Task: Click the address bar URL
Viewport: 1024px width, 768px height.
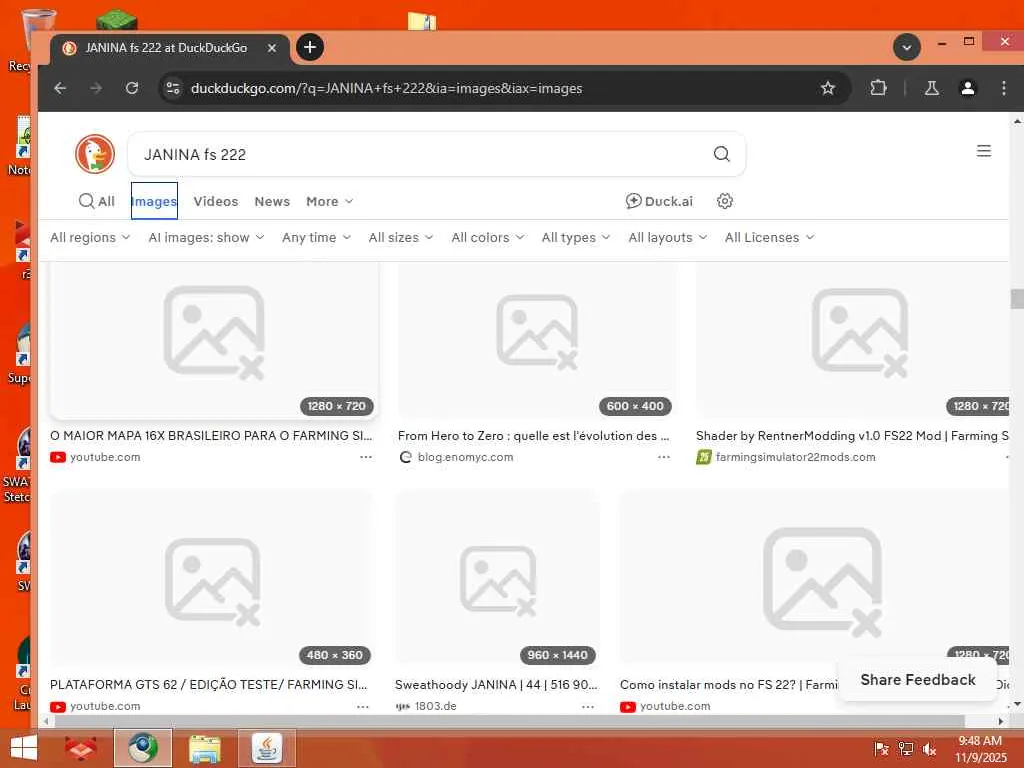Action: click(387, 88)
